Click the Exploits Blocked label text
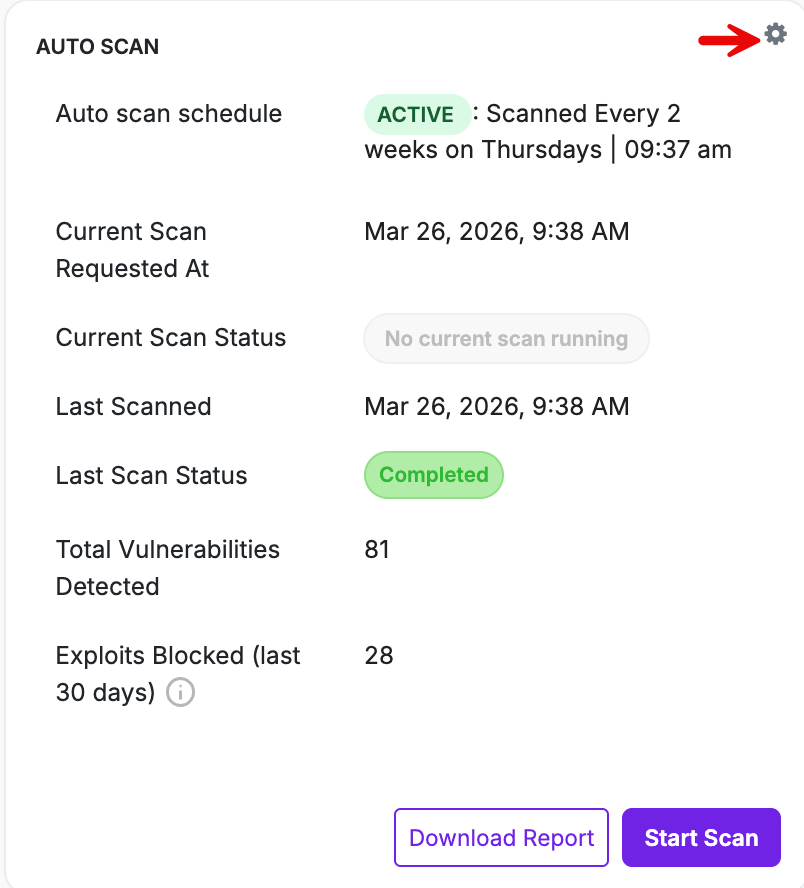 178,657
